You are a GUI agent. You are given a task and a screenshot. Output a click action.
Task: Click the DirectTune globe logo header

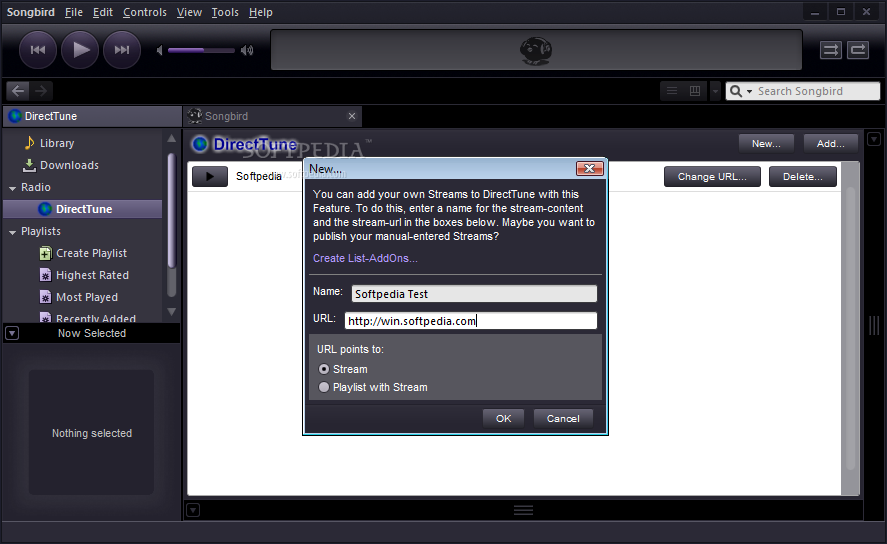point(244,144)
